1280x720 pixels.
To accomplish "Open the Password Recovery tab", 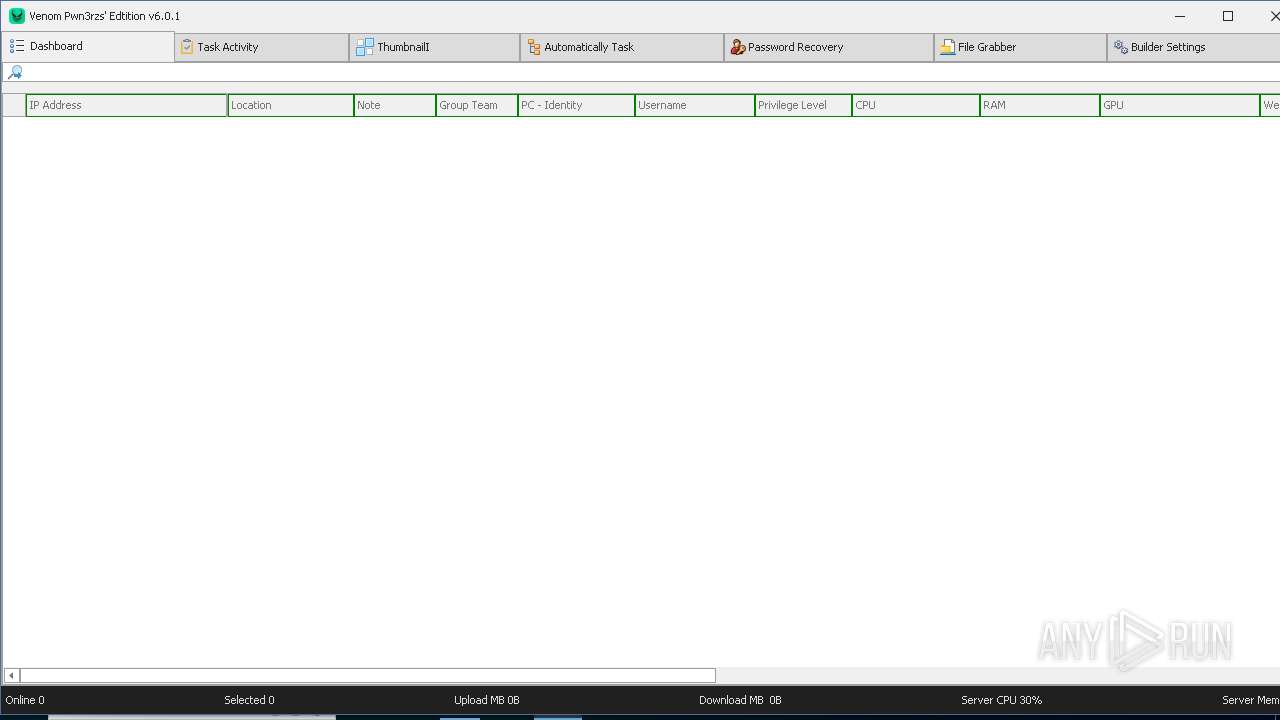I will click(x=829, y=47).
